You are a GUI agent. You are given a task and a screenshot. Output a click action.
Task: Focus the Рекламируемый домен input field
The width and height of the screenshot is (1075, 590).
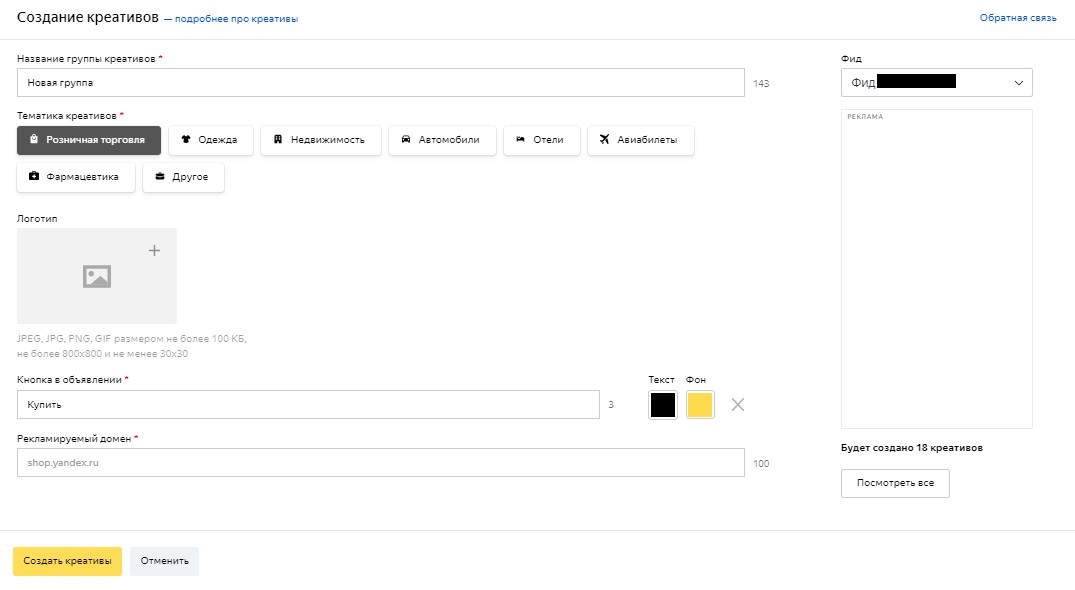click(x=380, y=463)
